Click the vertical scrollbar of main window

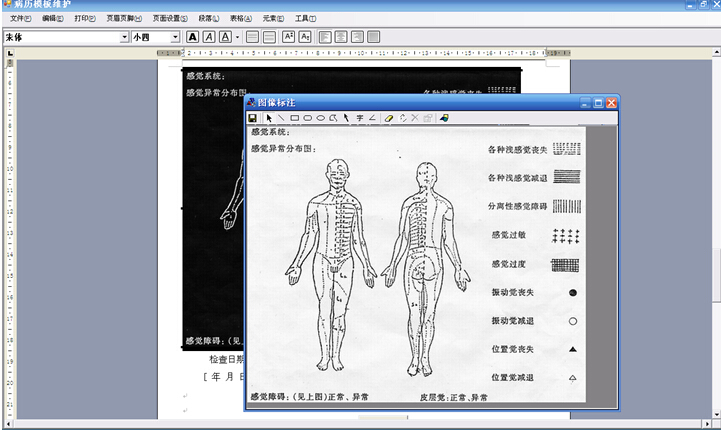pos(716,275)
